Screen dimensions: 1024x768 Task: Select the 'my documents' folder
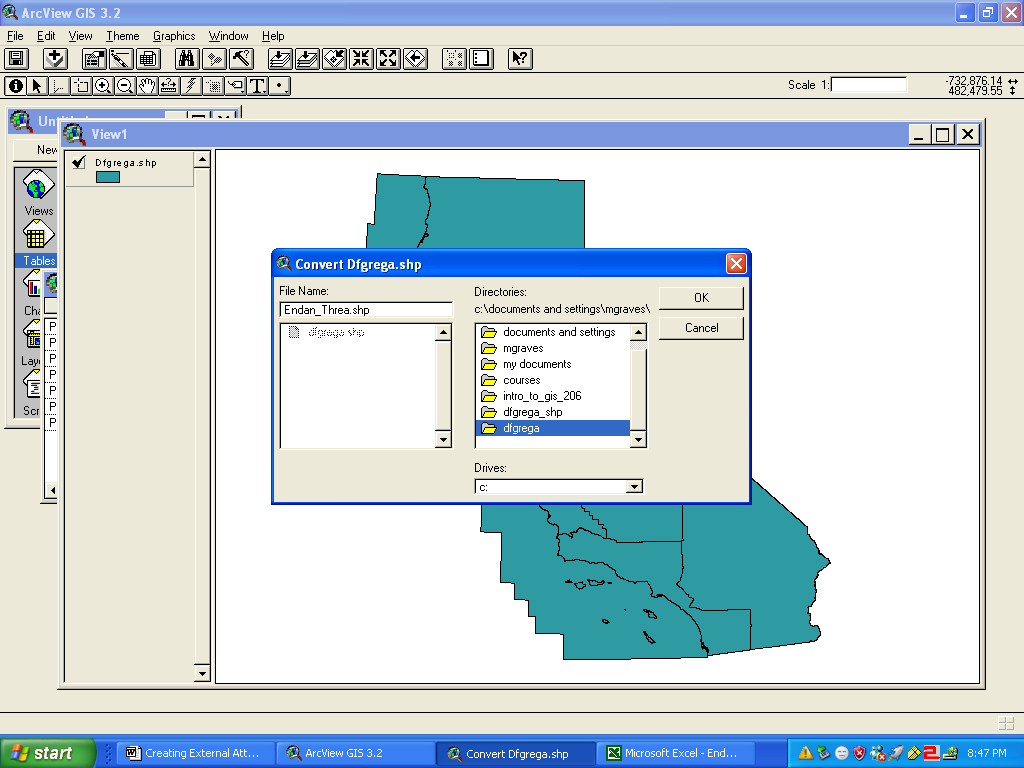coord(552,364)
